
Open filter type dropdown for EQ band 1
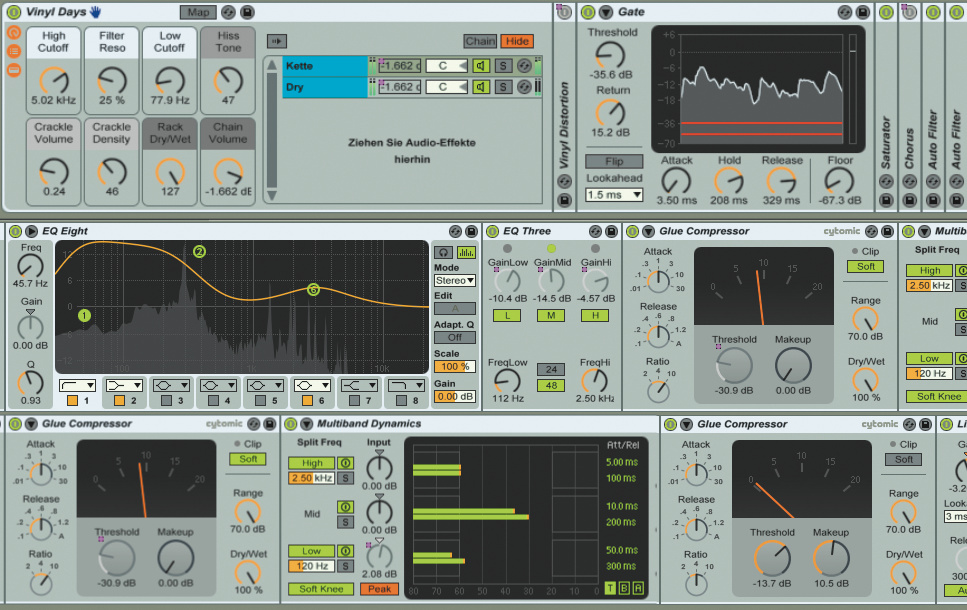pos(81,384)
